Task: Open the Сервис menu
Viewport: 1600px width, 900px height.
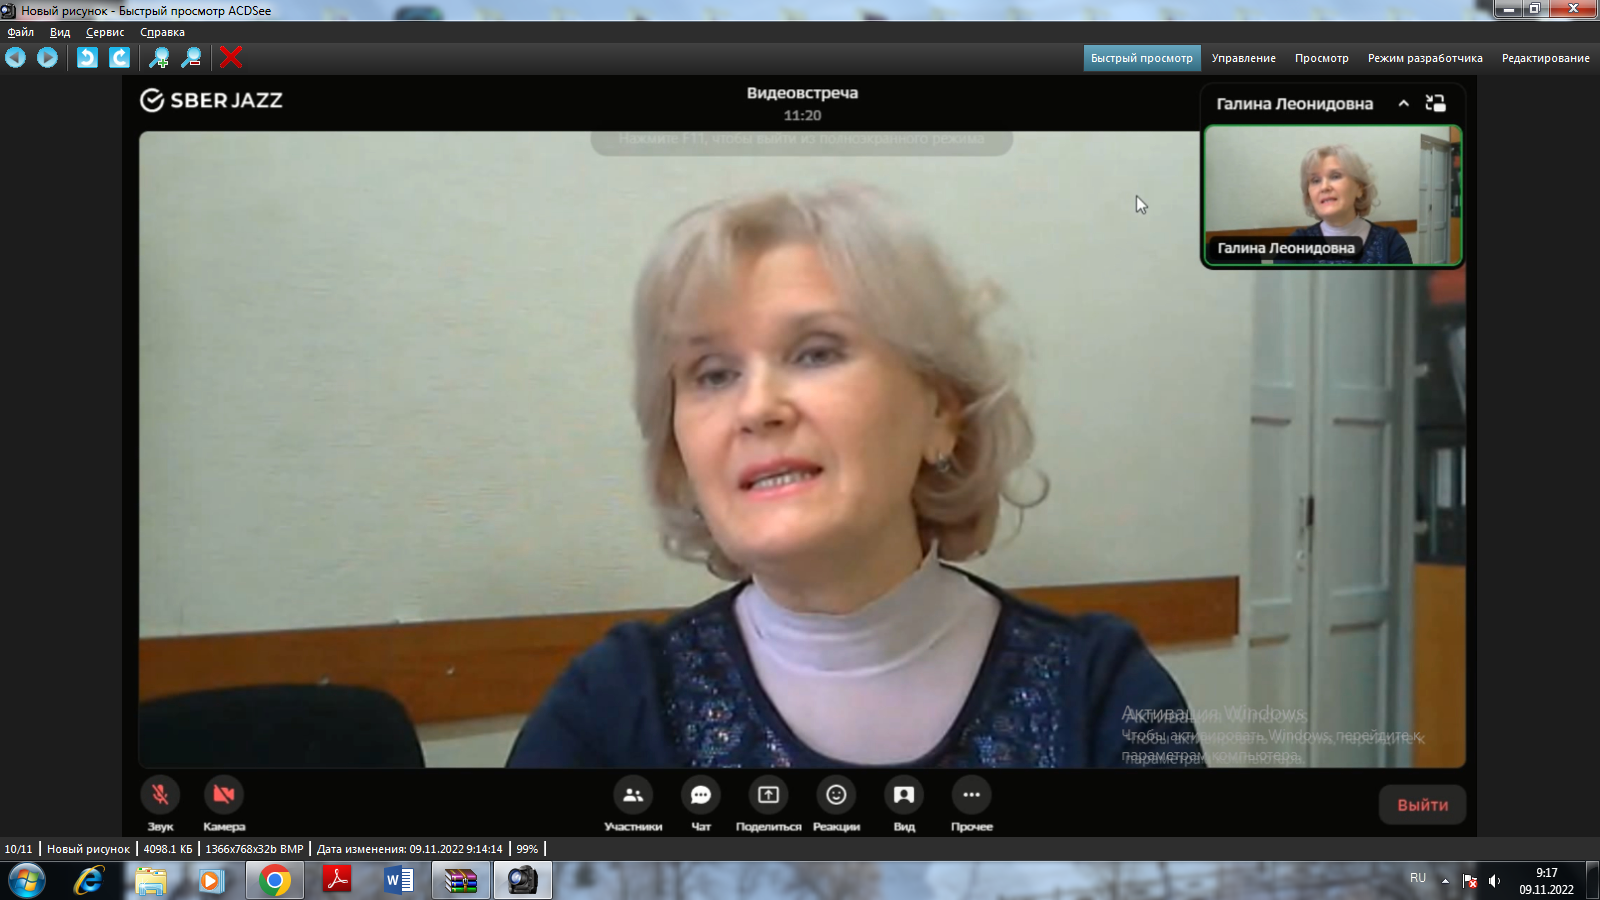Action: 105,32
